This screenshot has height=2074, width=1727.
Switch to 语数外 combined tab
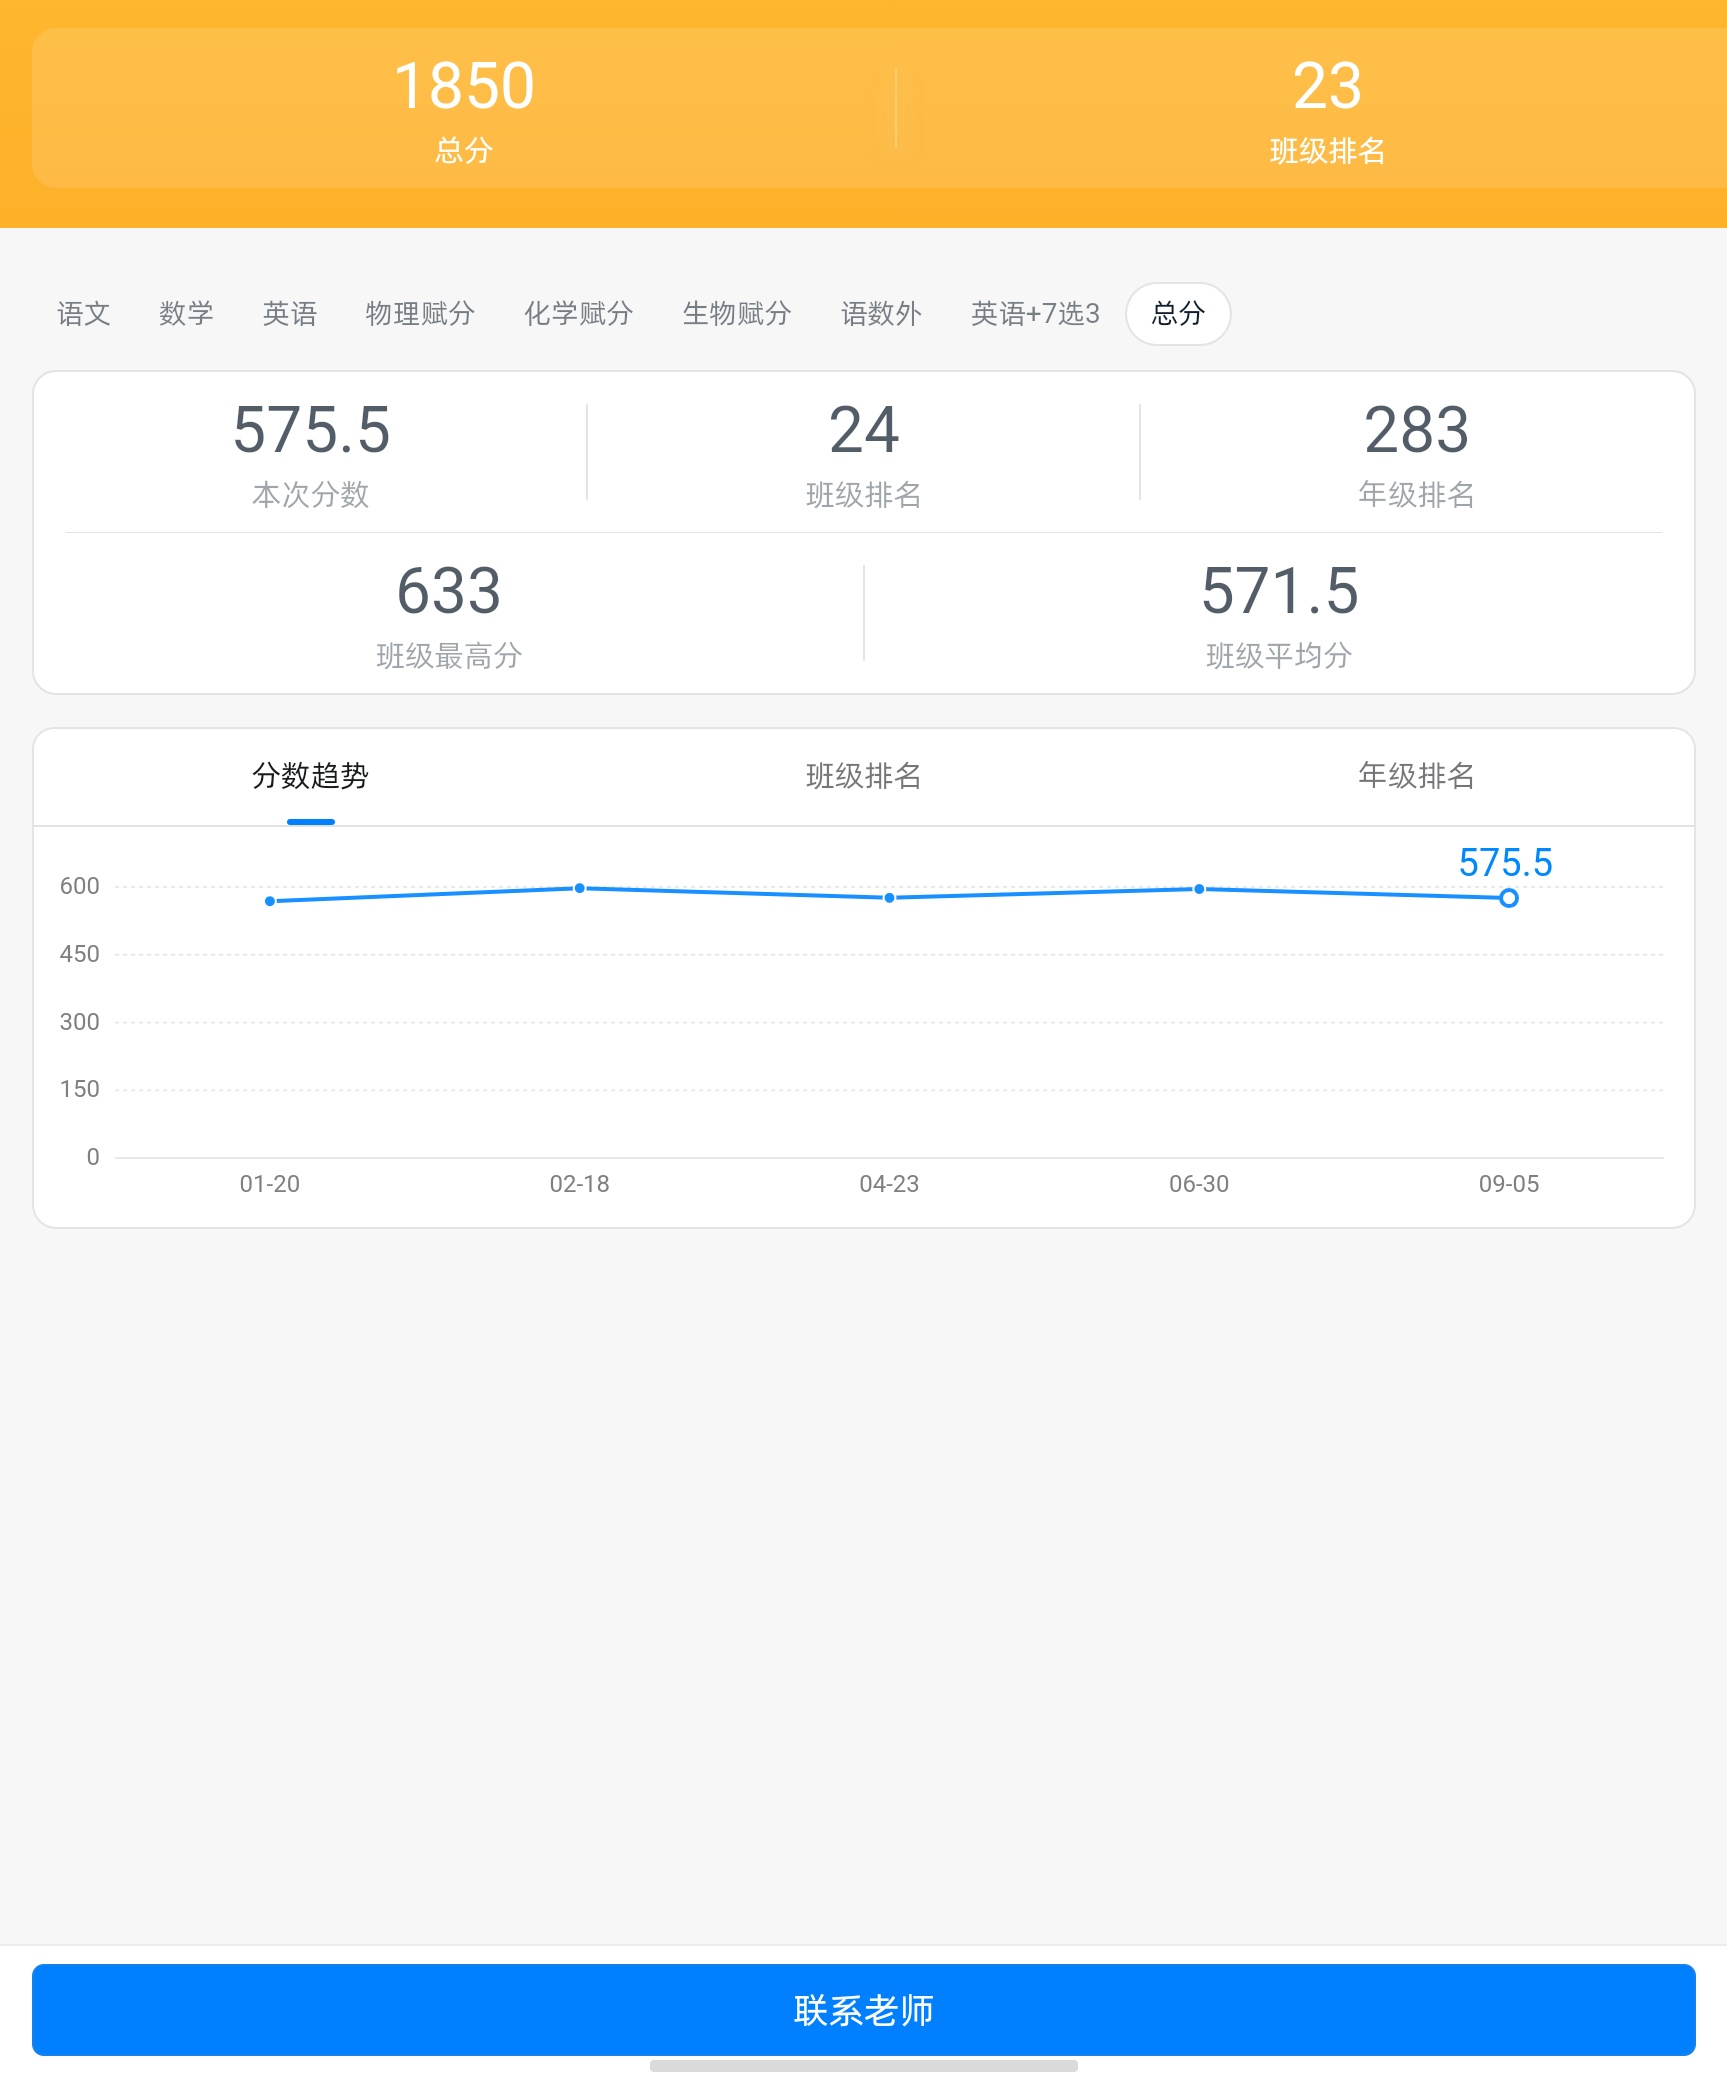pyautogui.click(x=881, y=314)
